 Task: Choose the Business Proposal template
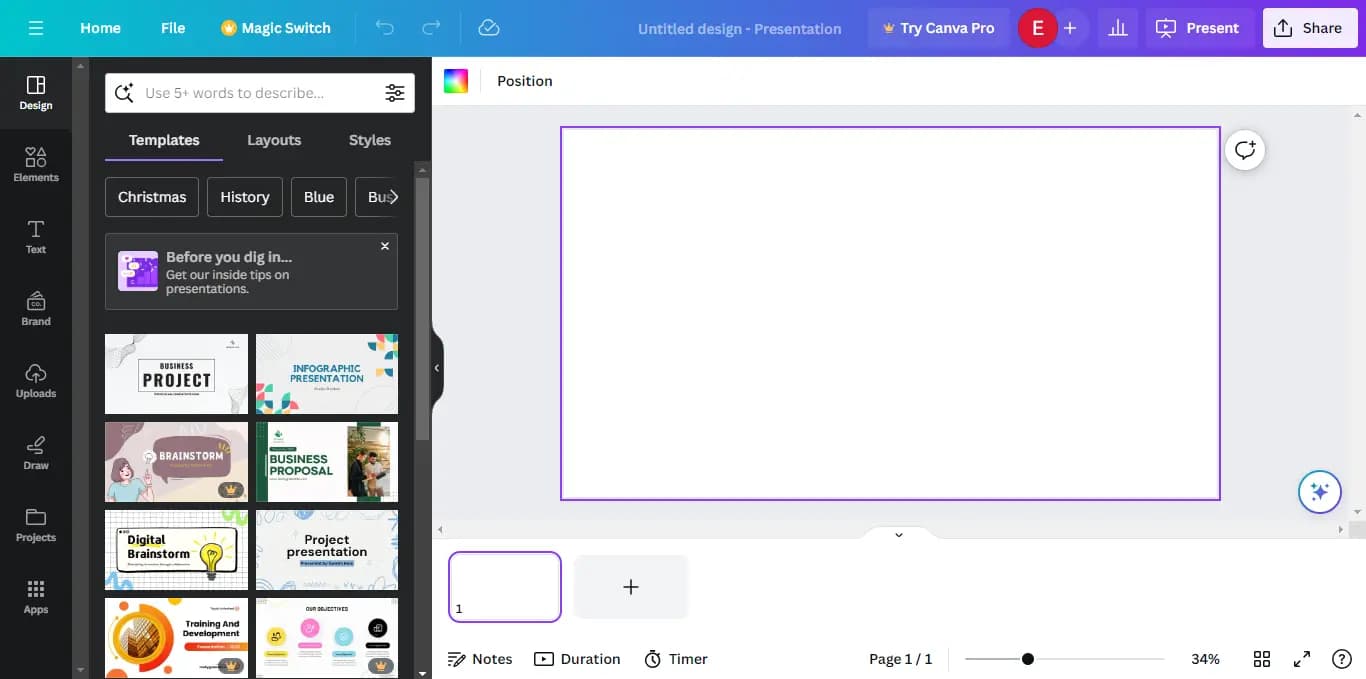[327, 462]
